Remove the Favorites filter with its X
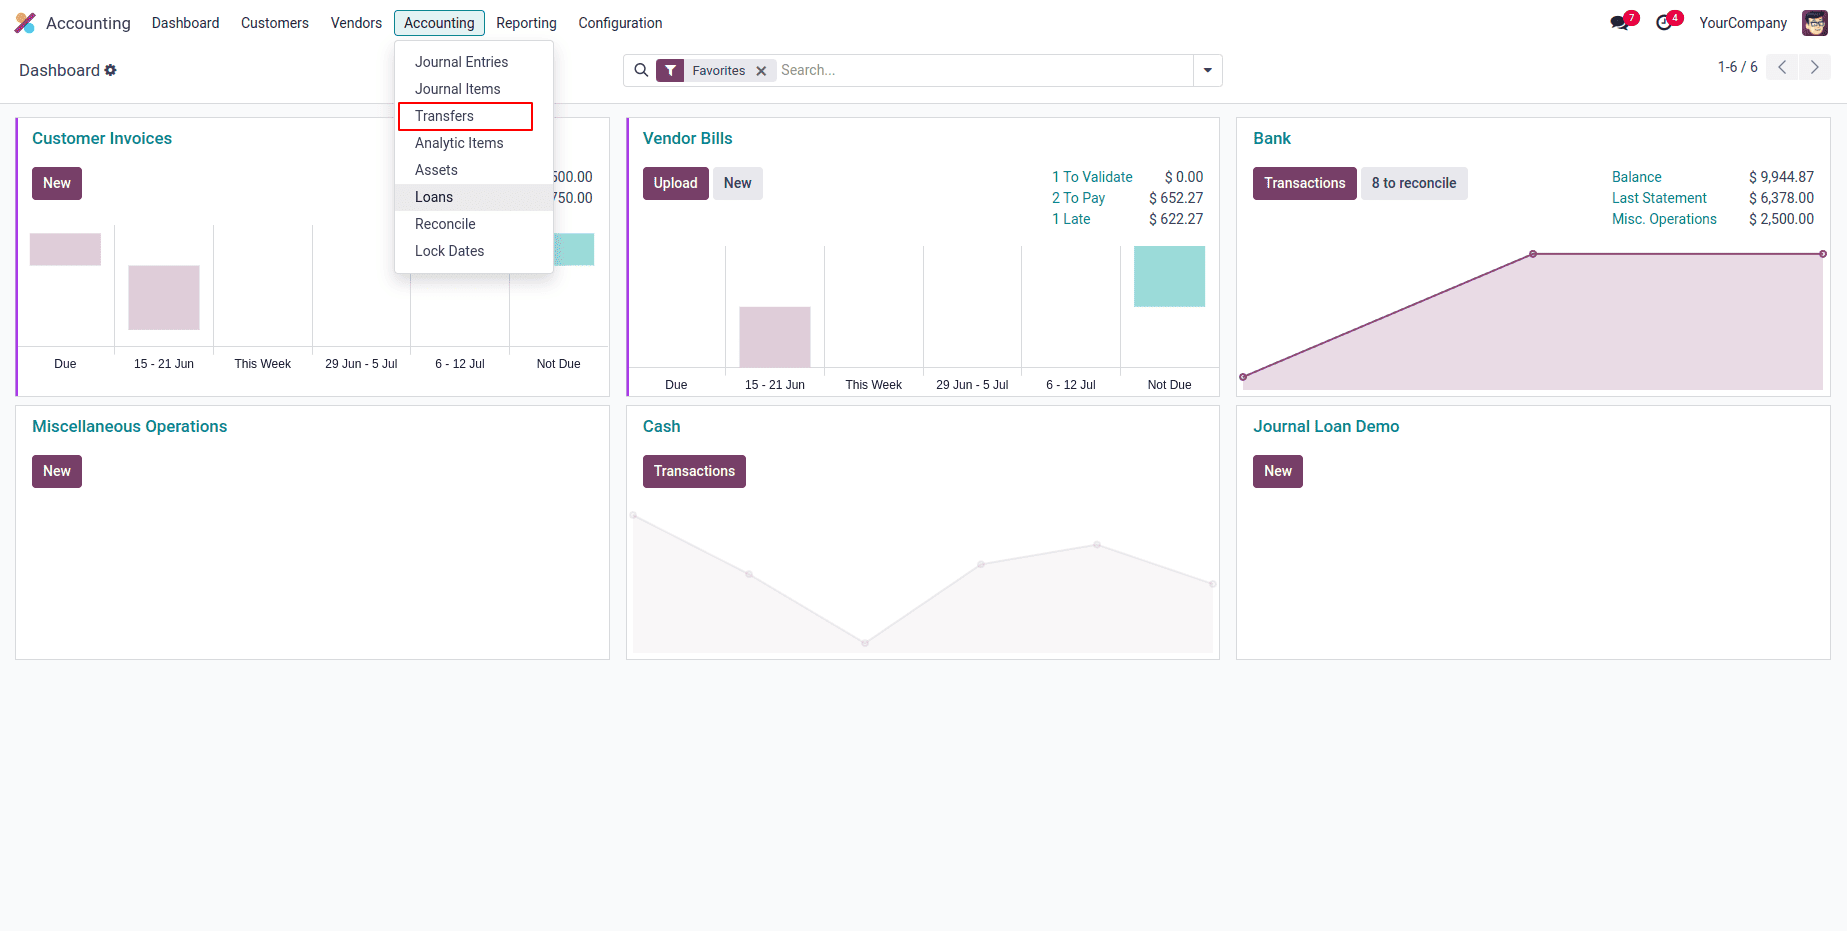 (x=761, y=70)
